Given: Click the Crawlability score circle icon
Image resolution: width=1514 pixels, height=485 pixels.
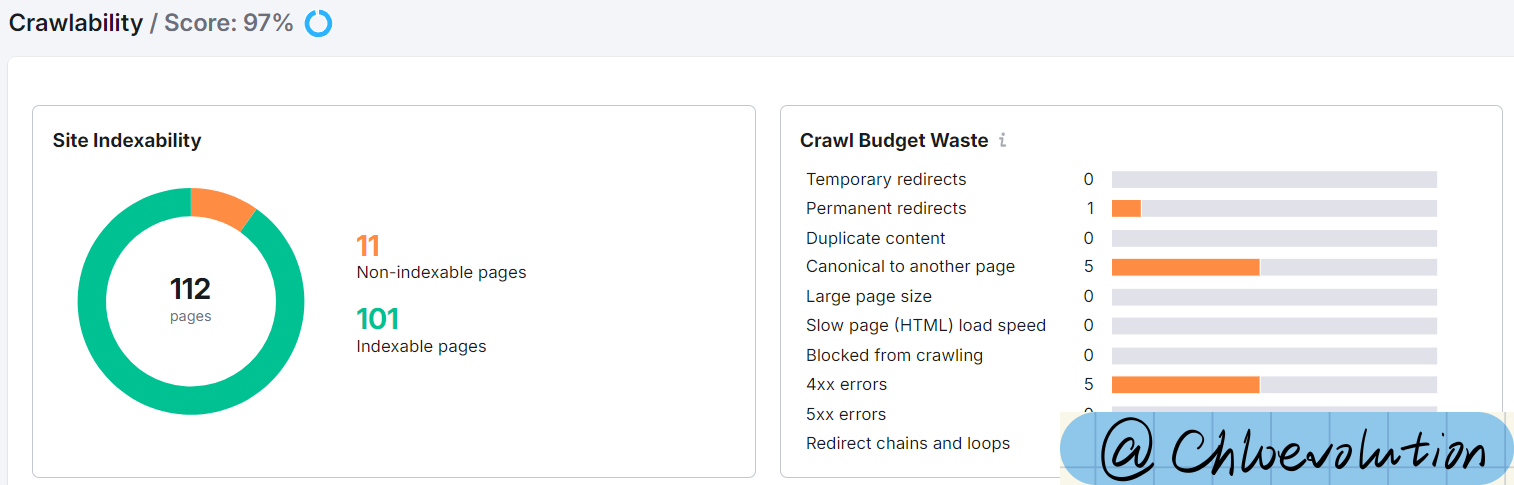Looking at the screenshot, I should pos(318,23).
